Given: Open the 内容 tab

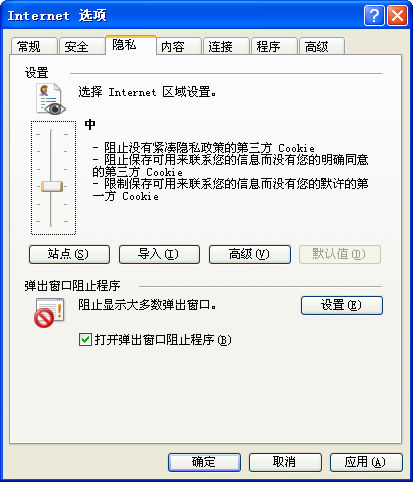Looking at the screenshot, I should [179, 46].
